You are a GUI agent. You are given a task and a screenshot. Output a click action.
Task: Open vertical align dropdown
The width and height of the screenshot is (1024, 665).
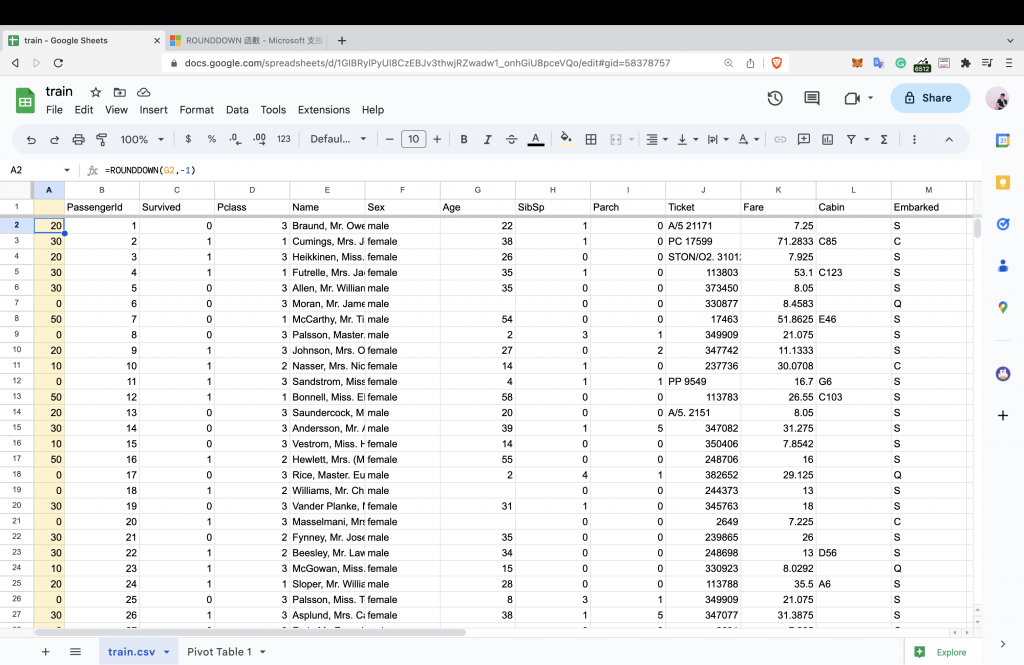[x=688, y=139]
